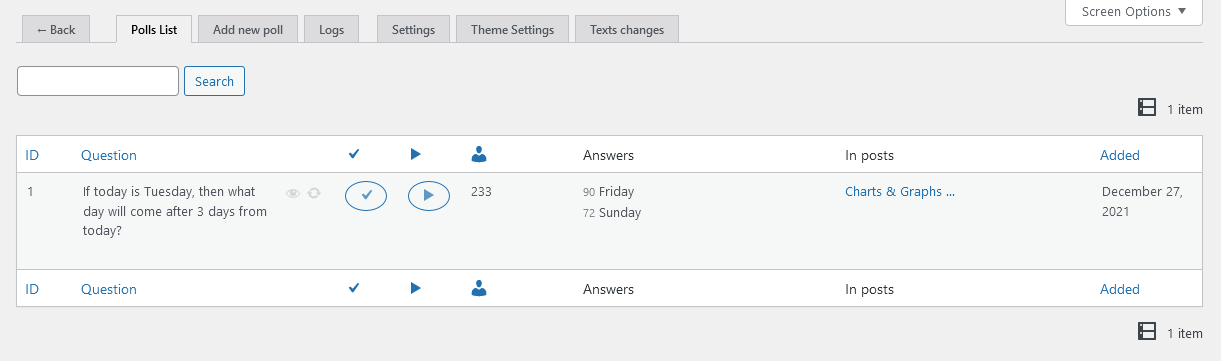Open the Logs tab
The image size is (1221, 361).
point(332,30)
